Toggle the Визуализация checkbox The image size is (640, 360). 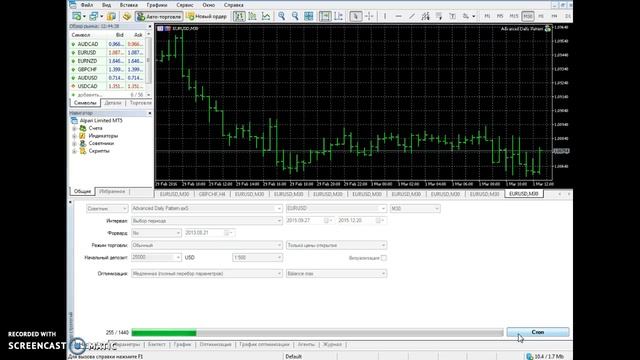tap(384, 258)
